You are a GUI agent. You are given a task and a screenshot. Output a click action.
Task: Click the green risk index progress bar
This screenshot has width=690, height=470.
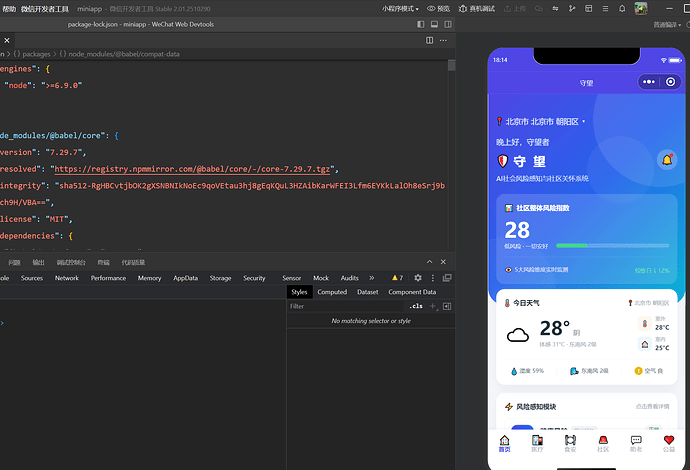612,246
